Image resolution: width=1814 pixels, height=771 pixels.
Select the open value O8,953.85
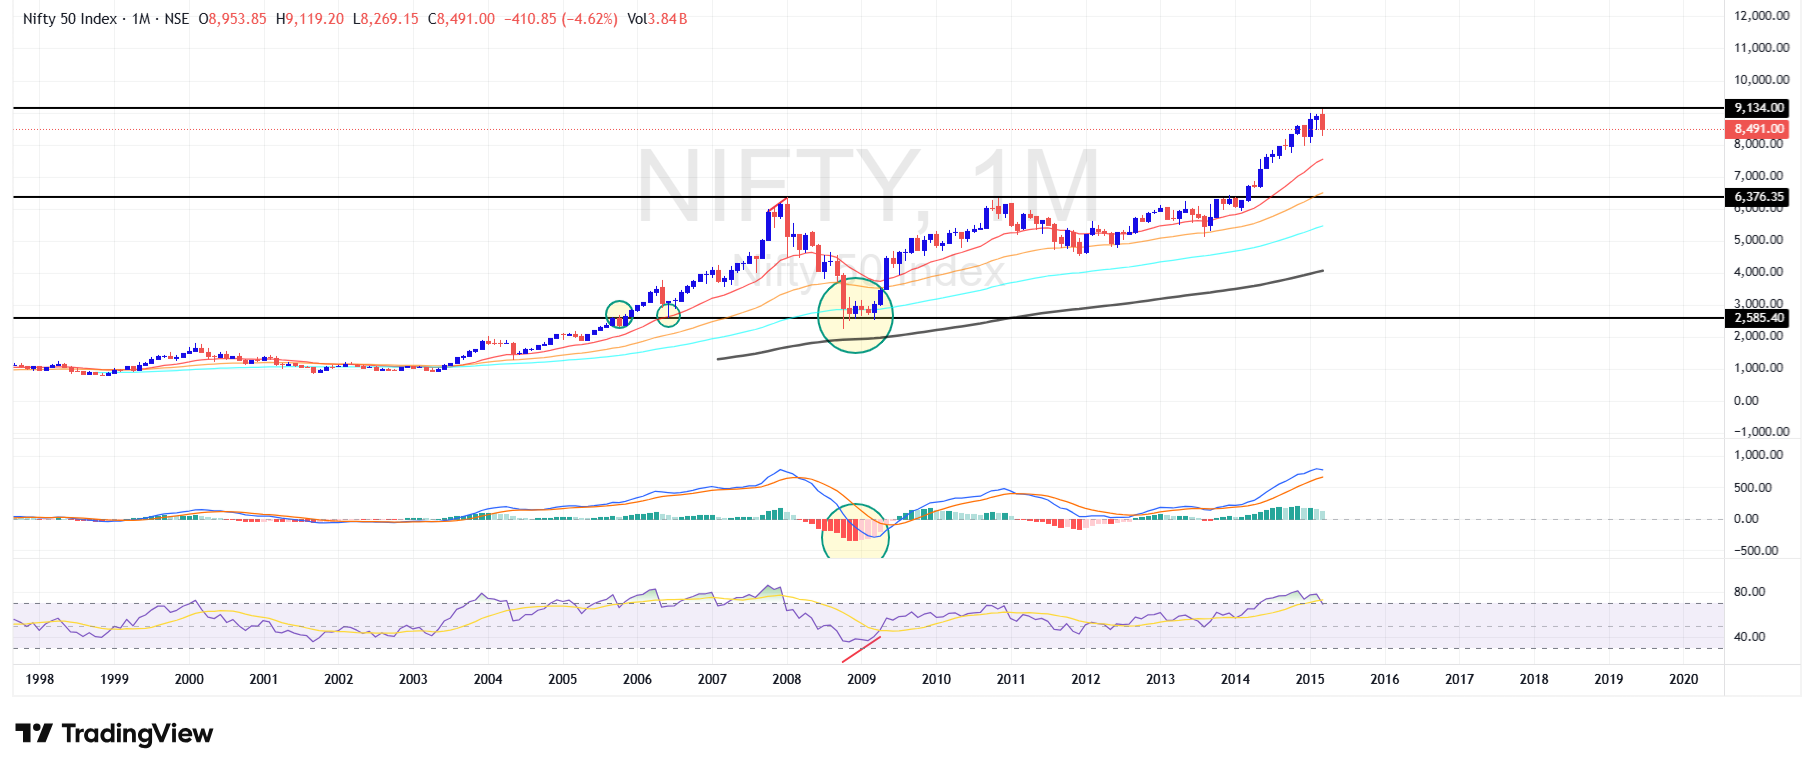point(232,19)
